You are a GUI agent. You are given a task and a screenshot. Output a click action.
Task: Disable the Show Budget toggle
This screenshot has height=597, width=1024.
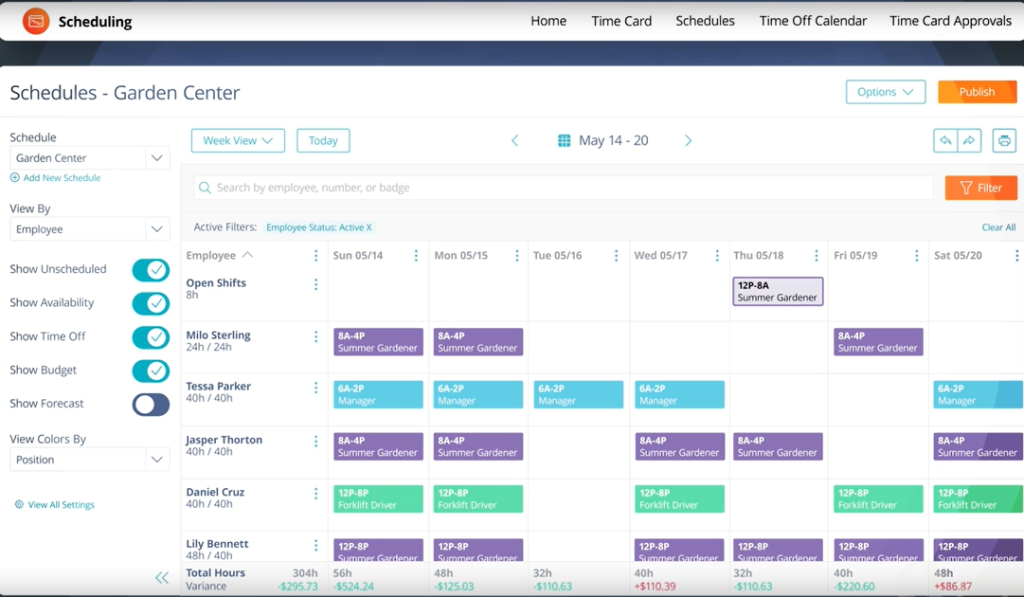[151, 371]
